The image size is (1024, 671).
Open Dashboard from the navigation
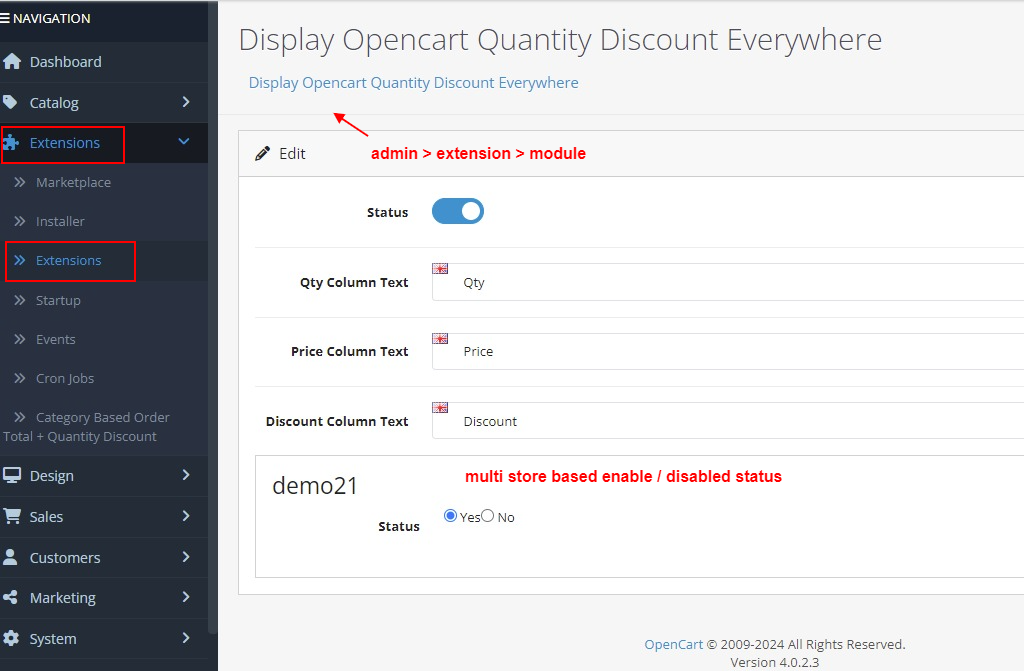click(x=104, y=62)
